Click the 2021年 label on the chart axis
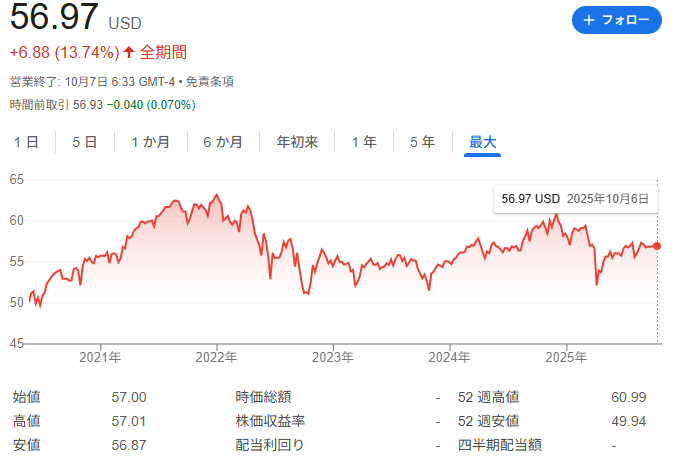This screenshot has width=684, height=462. (100, 357)
